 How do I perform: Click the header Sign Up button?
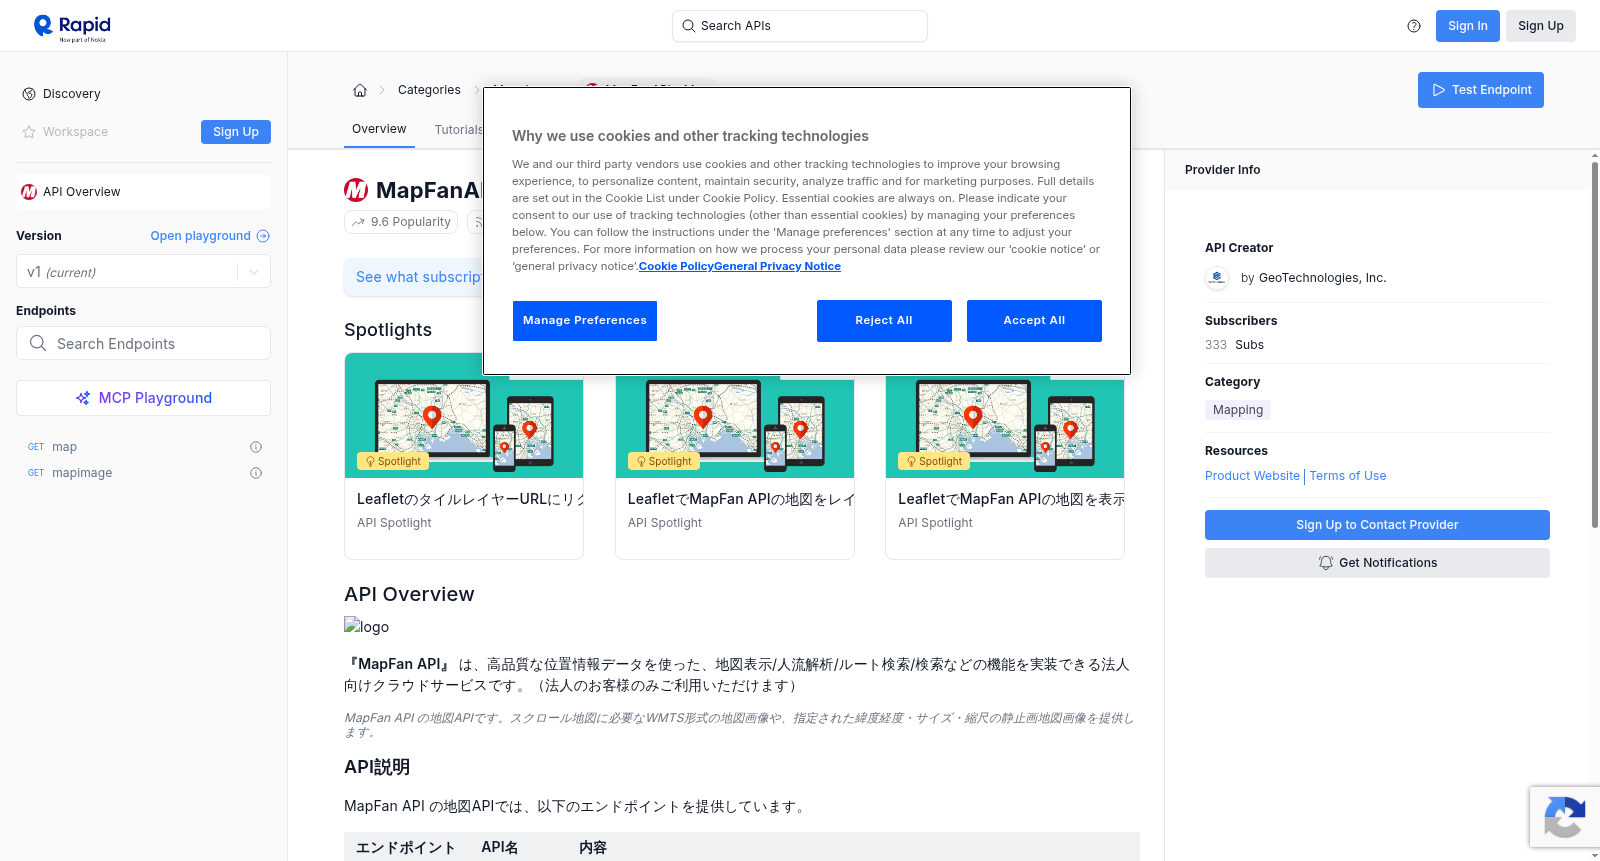point(1541,26)
